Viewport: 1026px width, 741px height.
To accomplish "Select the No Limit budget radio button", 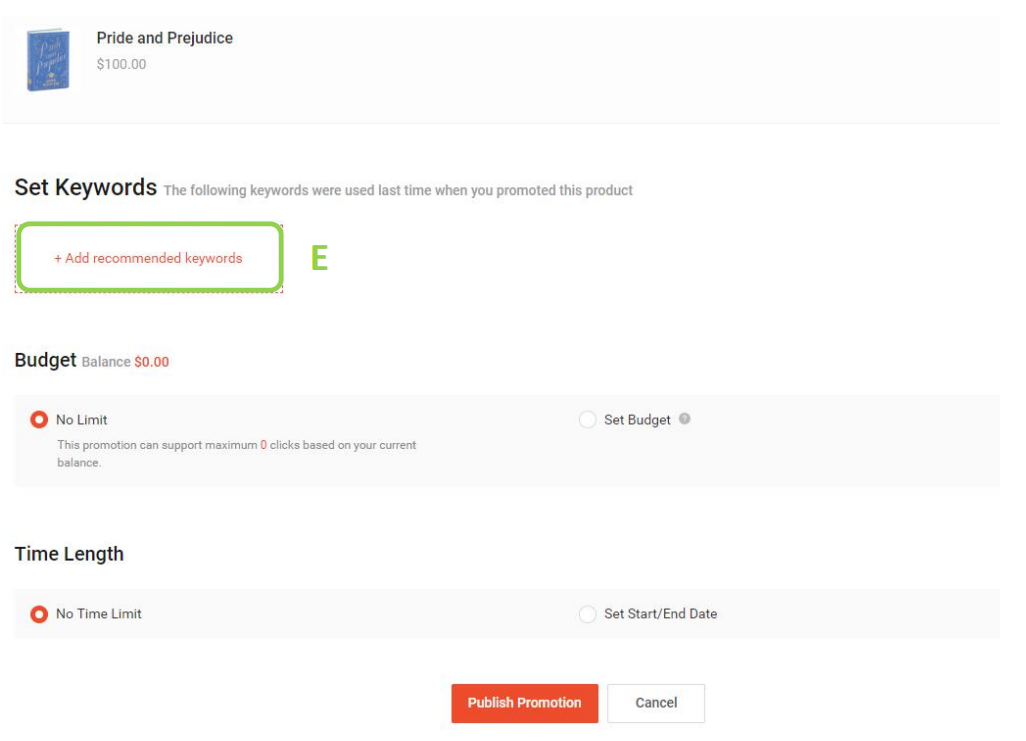I will pyautogui.click(x=39, y=420).
